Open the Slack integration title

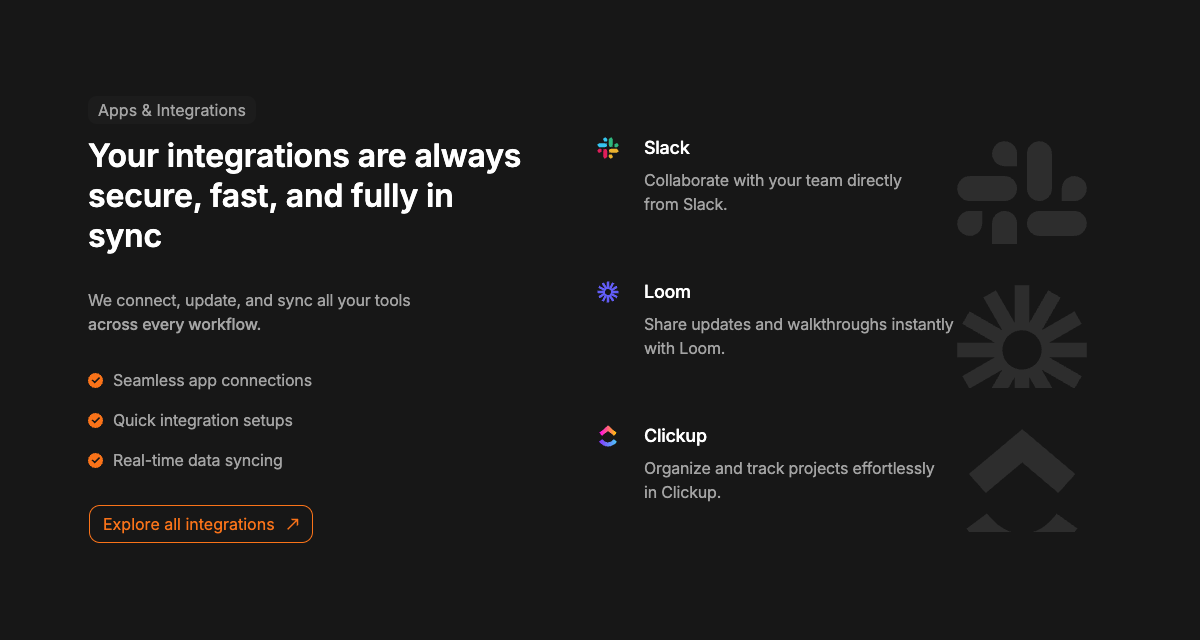coord(667,148)
